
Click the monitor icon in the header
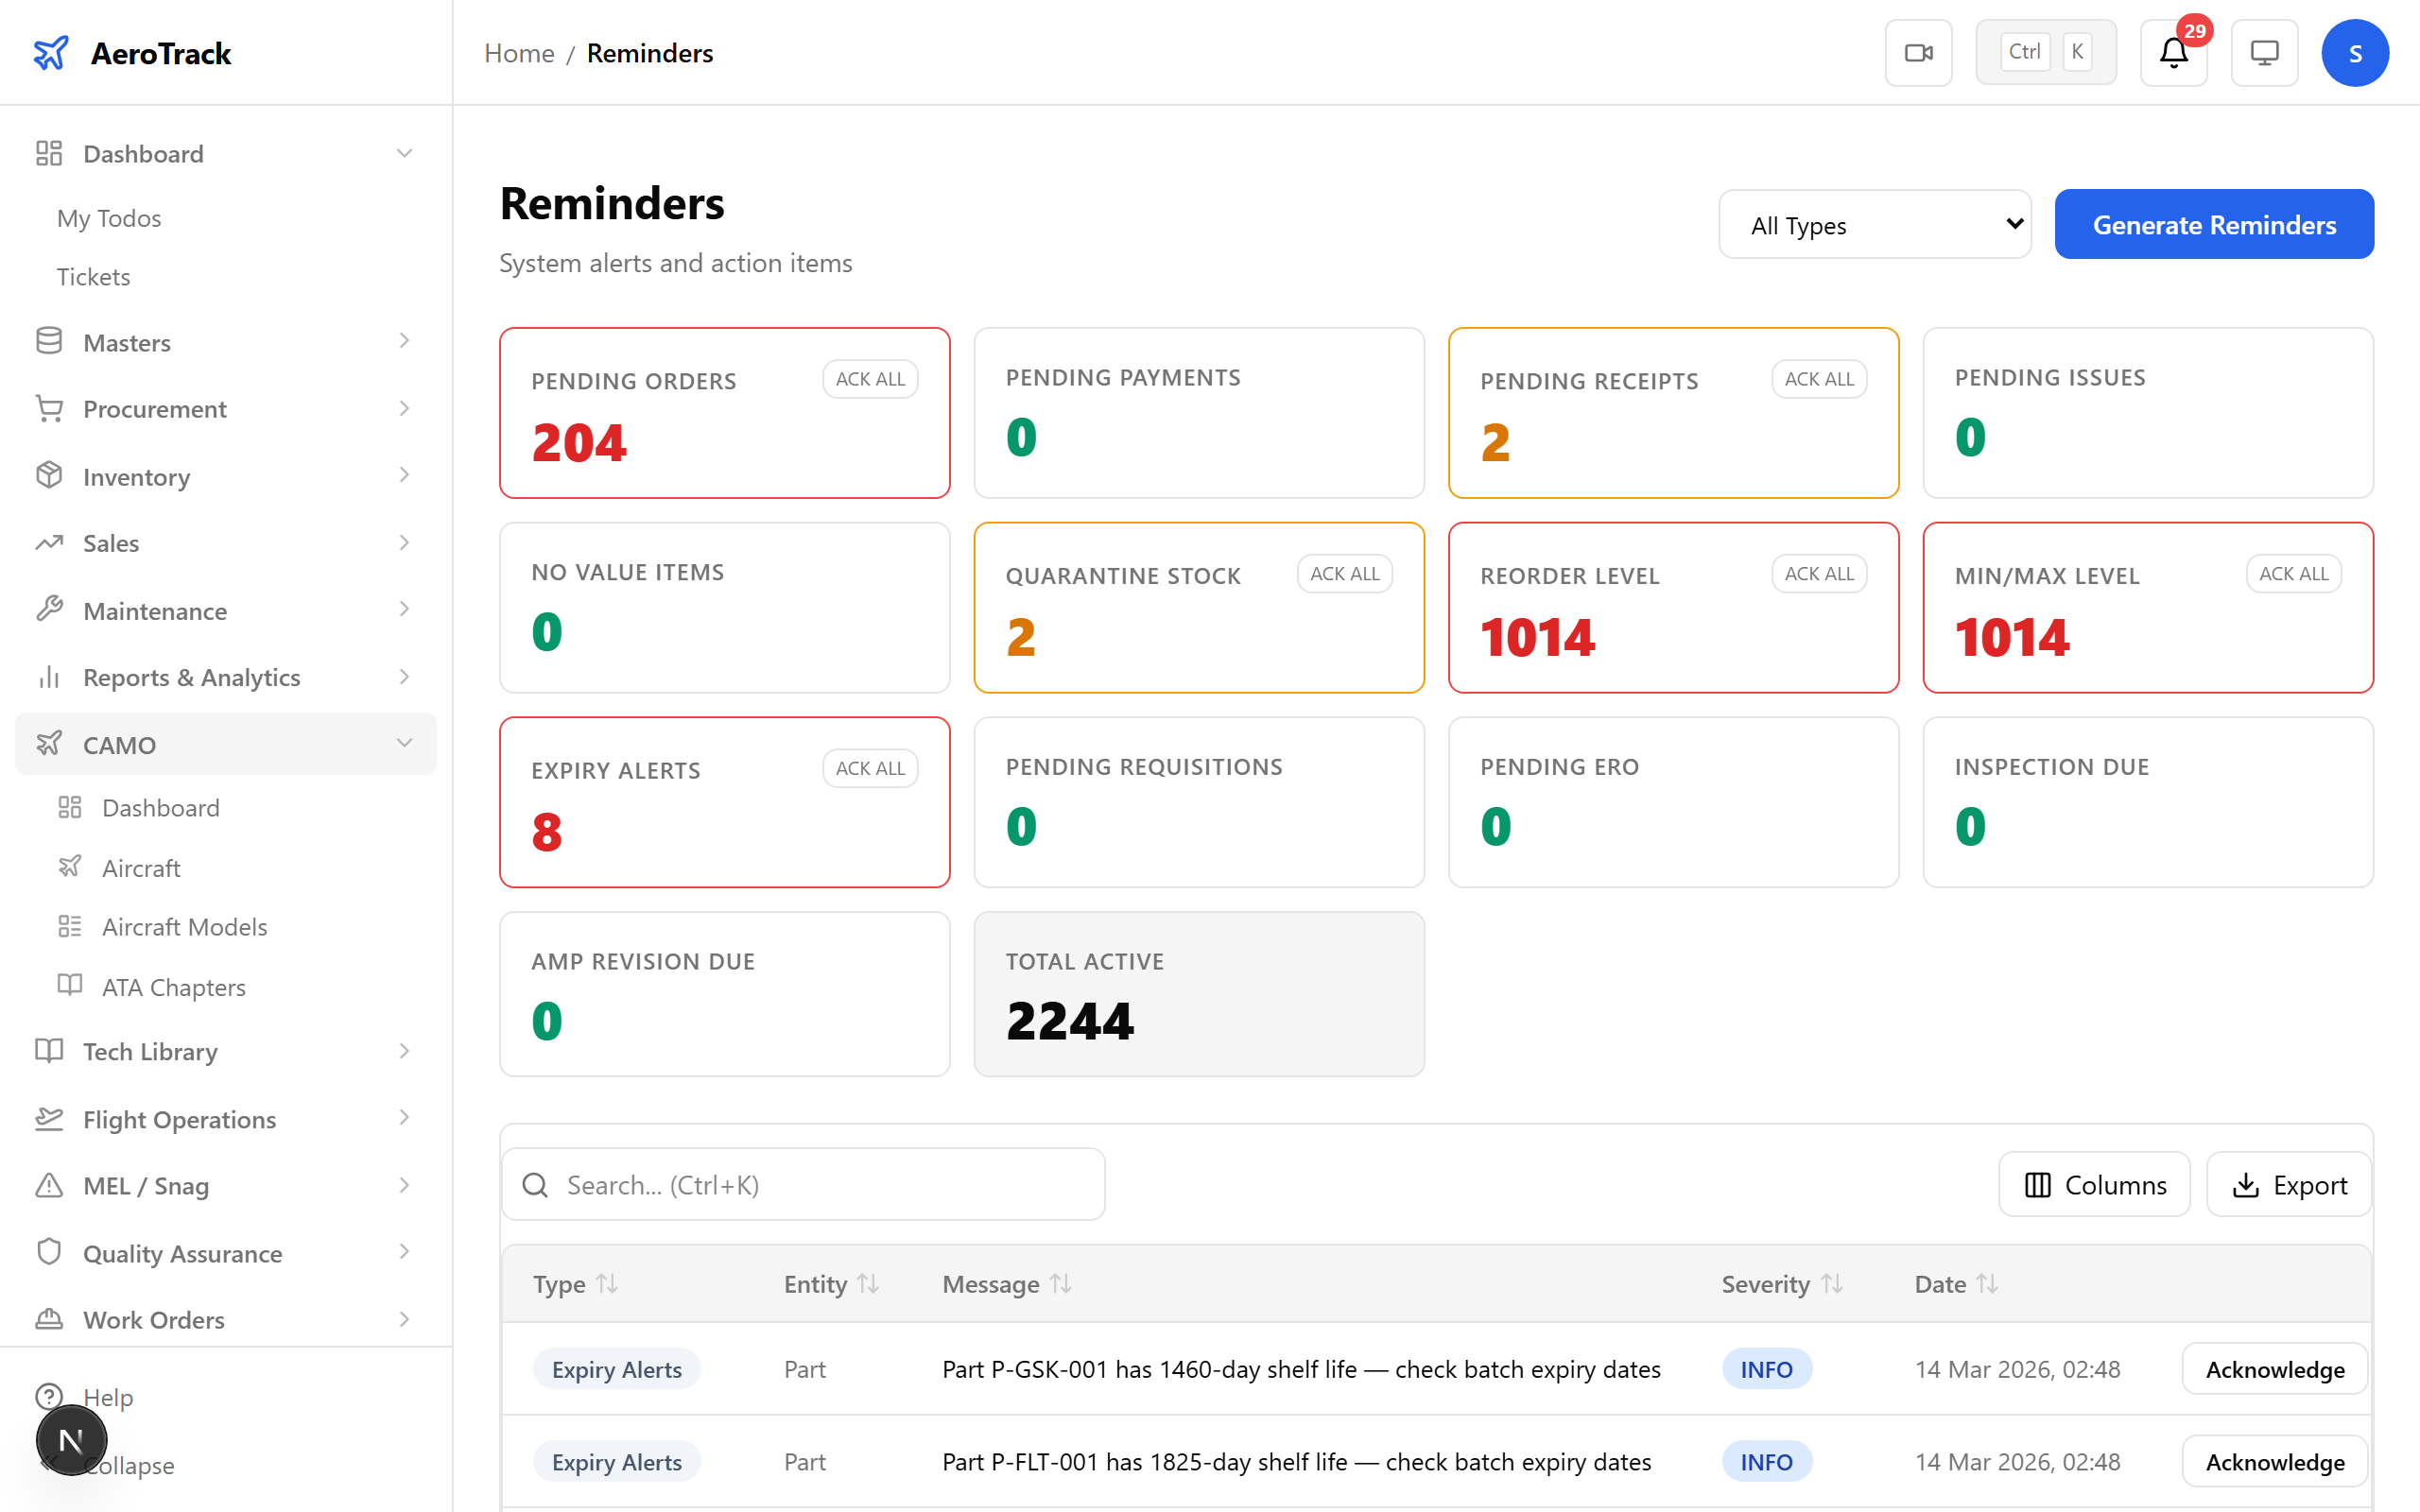pyautogui.click(x=2264, y=52)
